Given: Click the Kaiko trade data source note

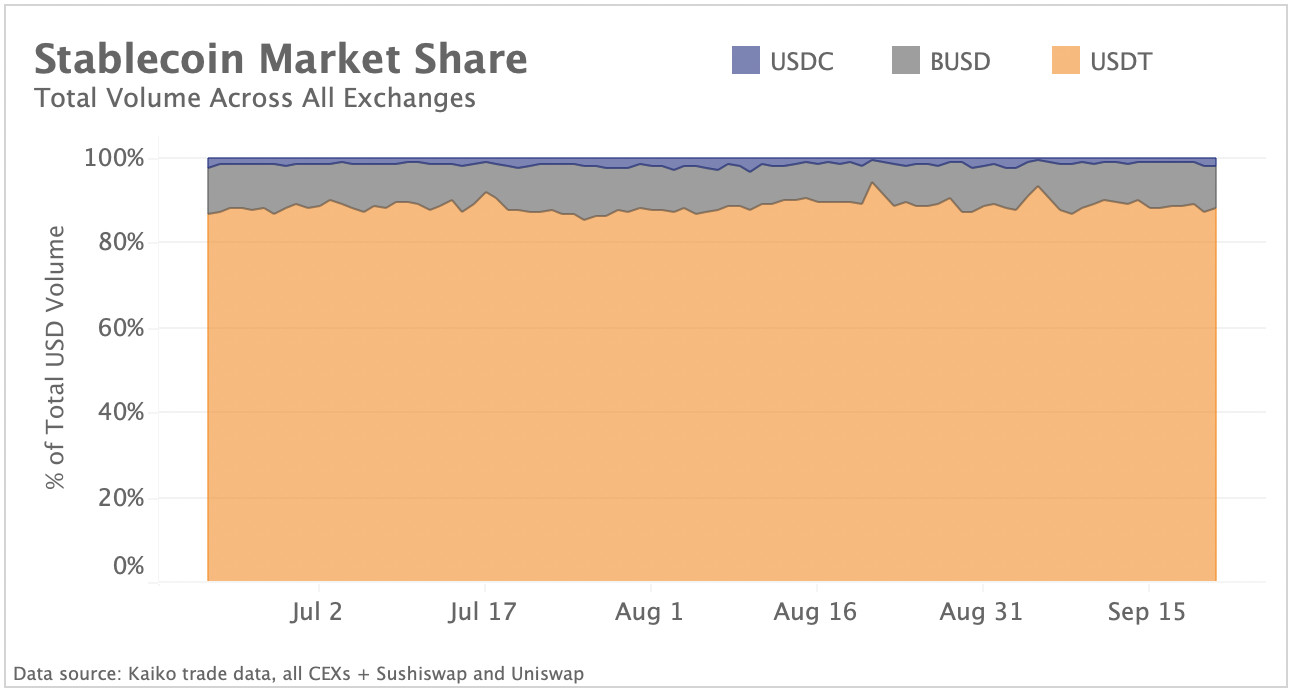Looking at the screenshot, I should [x=298, y=673].
